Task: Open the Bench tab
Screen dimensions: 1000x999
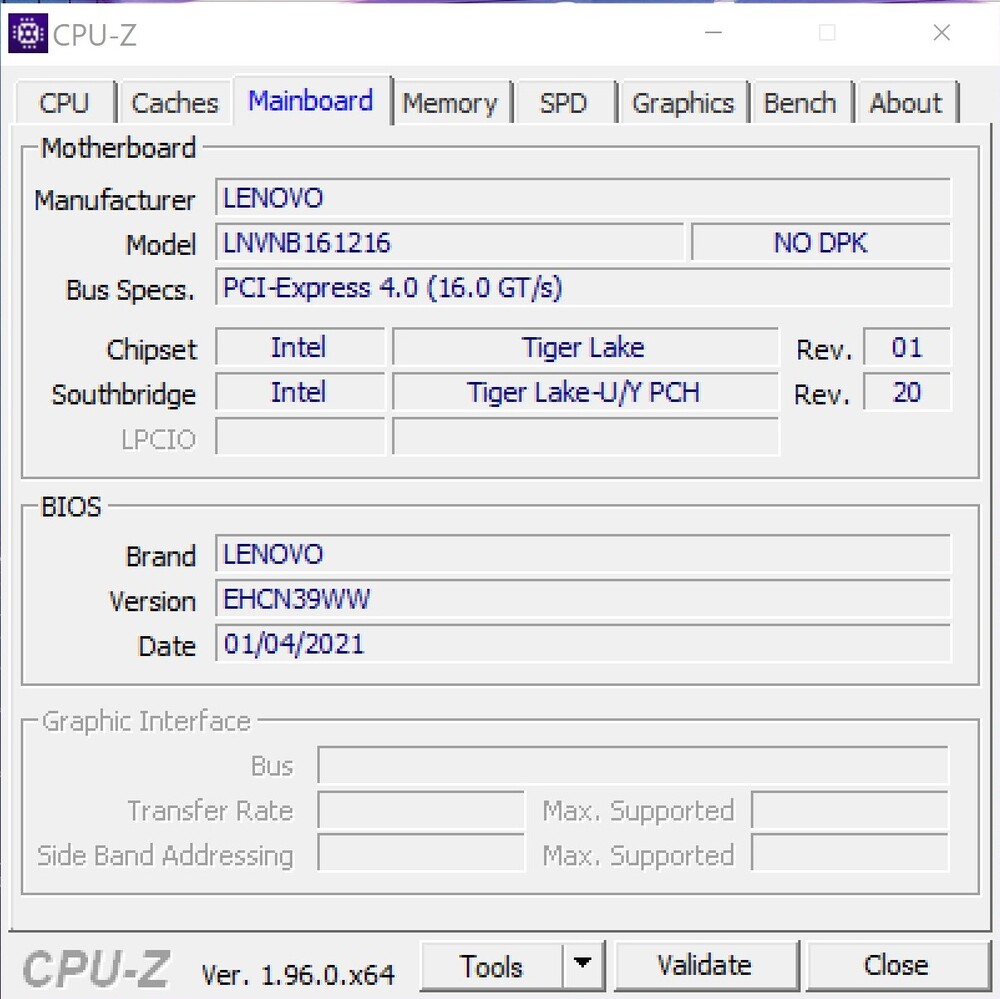Action: tap(800, 103)
